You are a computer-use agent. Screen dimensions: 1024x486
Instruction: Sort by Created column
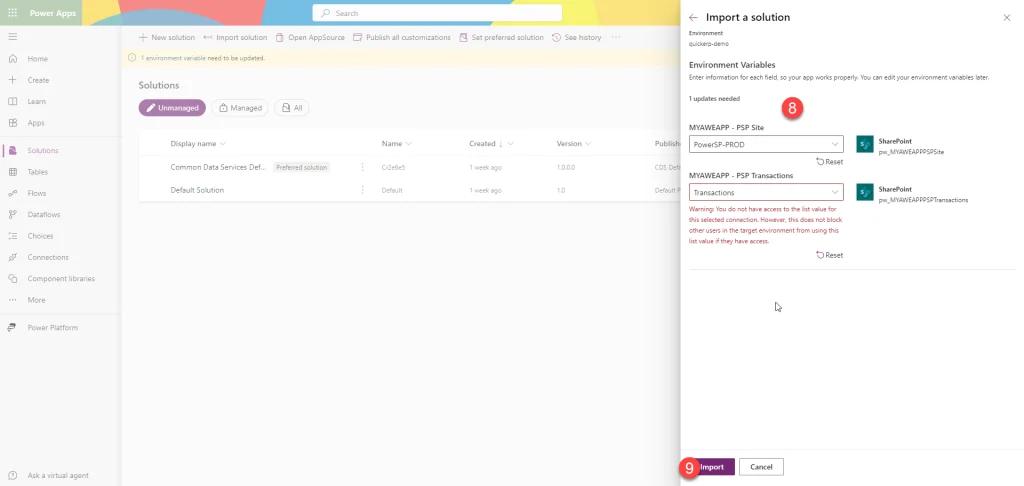coord(491,144)
